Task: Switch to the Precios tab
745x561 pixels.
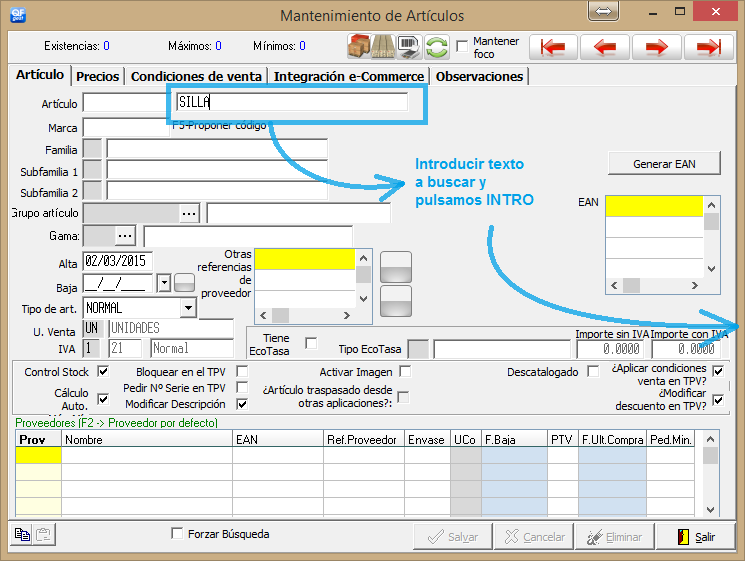Action: click(97, 76)
